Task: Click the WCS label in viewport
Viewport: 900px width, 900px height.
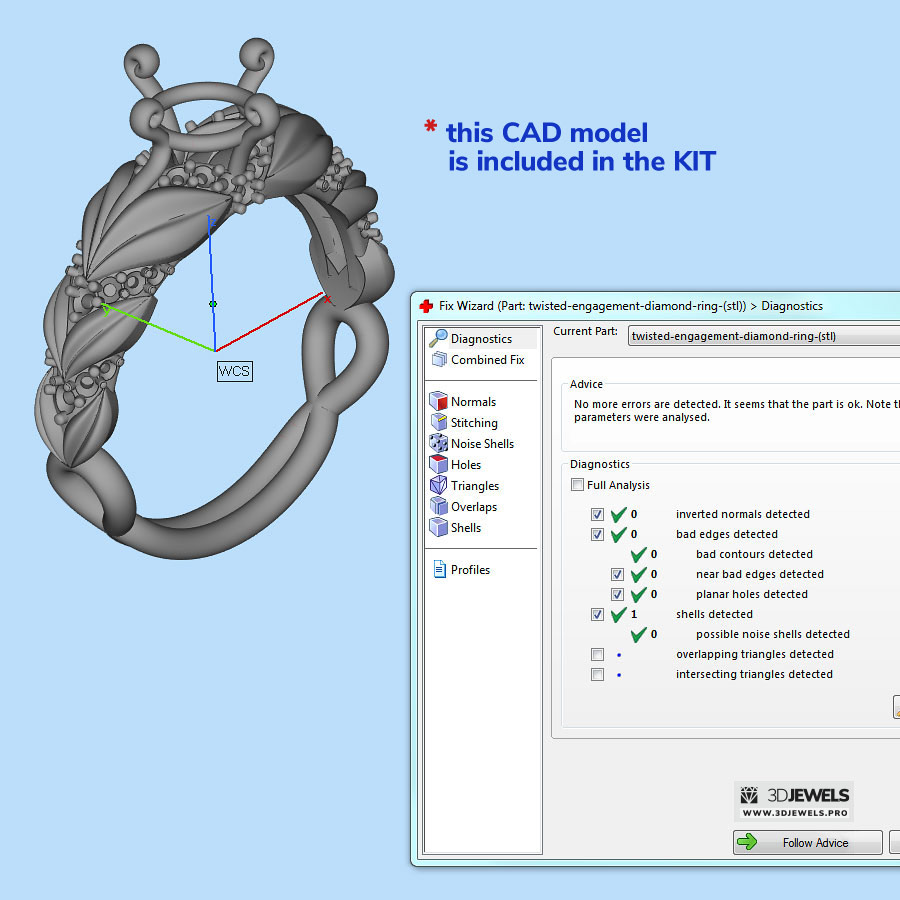Action: coord(235,371)
